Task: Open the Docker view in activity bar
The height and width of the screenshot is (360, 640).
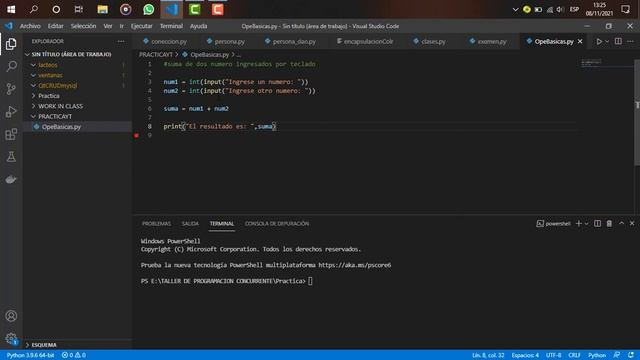Action: click(11, 179)
